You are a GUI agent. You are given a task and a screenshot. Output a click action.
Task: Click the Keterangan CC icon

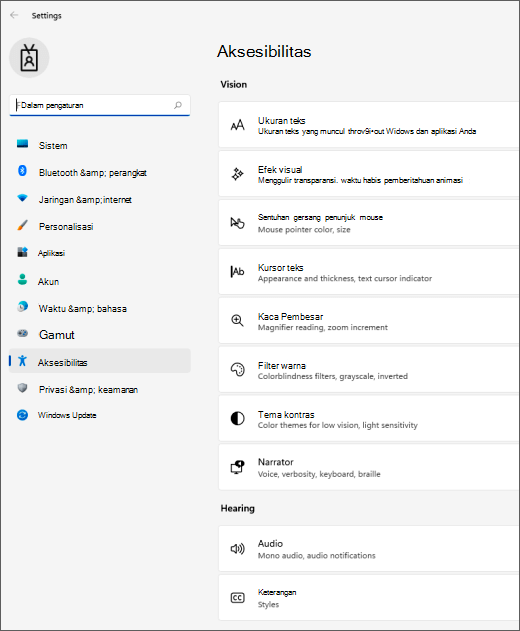click(237, 598)
